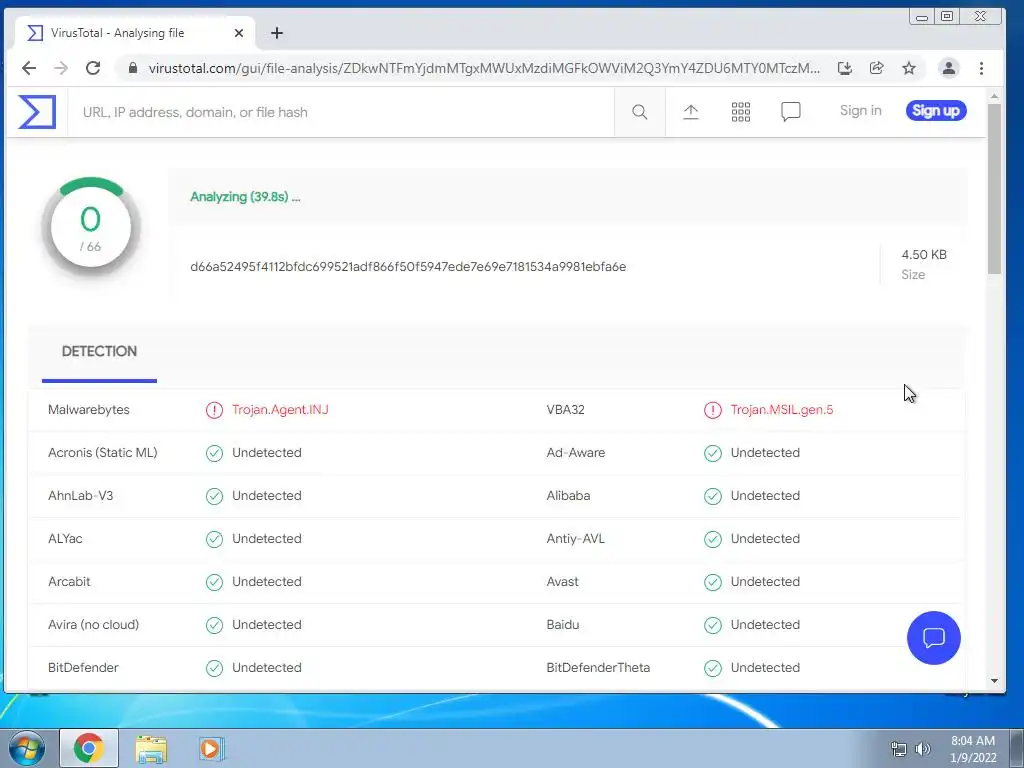Screen dimensions: 1024x768
Task: Click the search magnifier icon
Action: pos(639,112)
